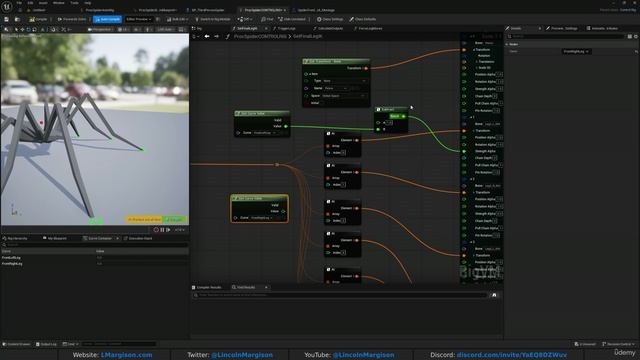Click the Details panel settings gear icon
This screenshot has height=360, width=640.
click(636, 36)
